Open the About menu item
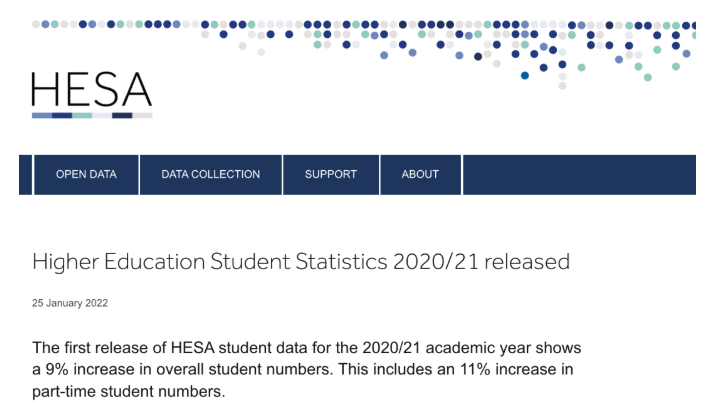 pos(420,174)
